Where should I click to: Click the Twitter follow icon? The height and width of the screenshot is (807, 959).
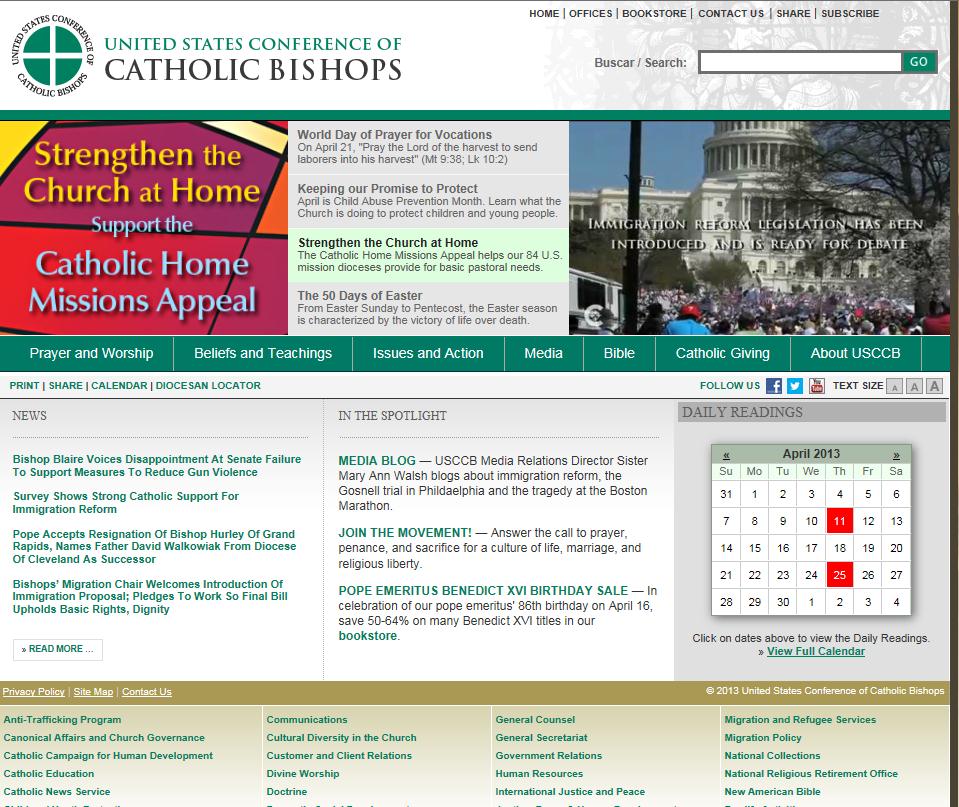coord(795,386)
